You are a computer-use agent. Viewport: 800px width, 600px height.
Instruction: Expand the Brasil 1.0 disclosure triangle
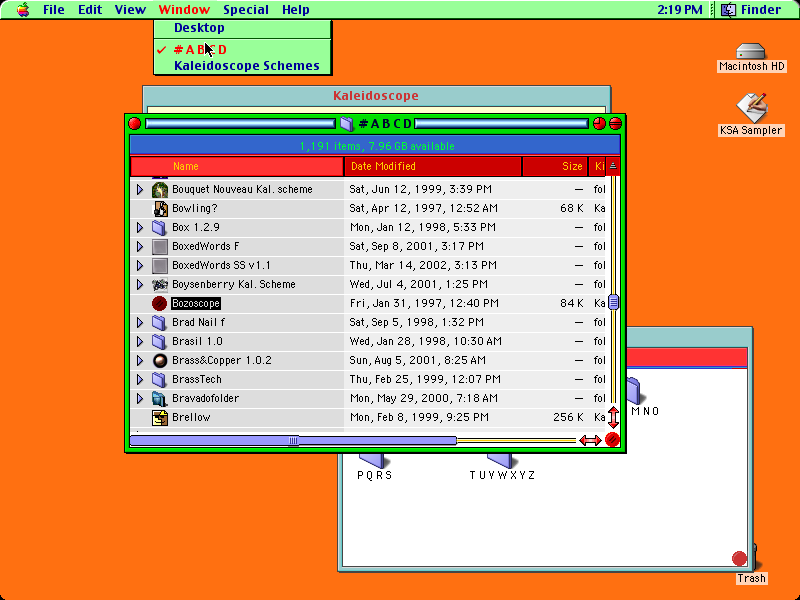coord(140,341)
